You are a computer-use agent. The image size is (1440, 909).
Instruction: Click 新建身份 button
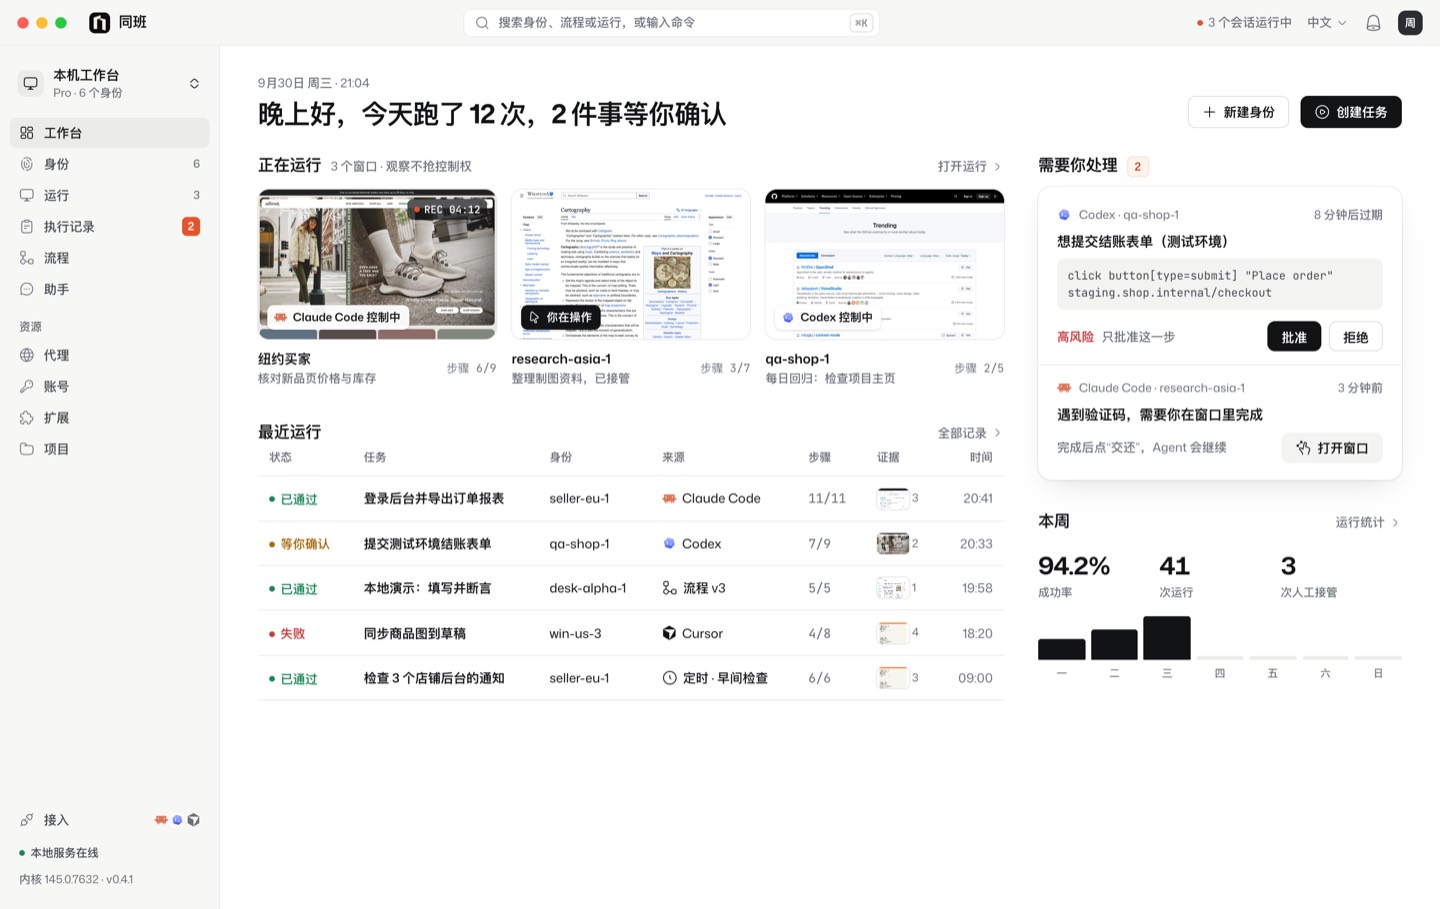pos(1238,112)
